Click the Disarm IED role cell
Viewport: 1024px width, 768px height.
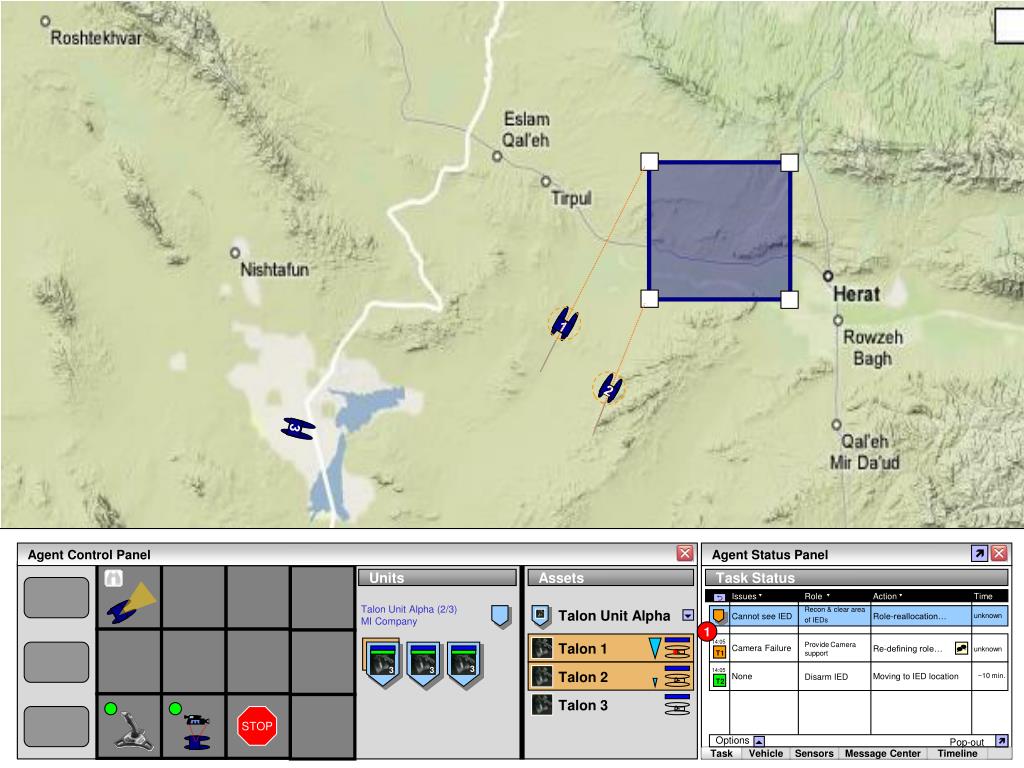(x=834, y=677)
